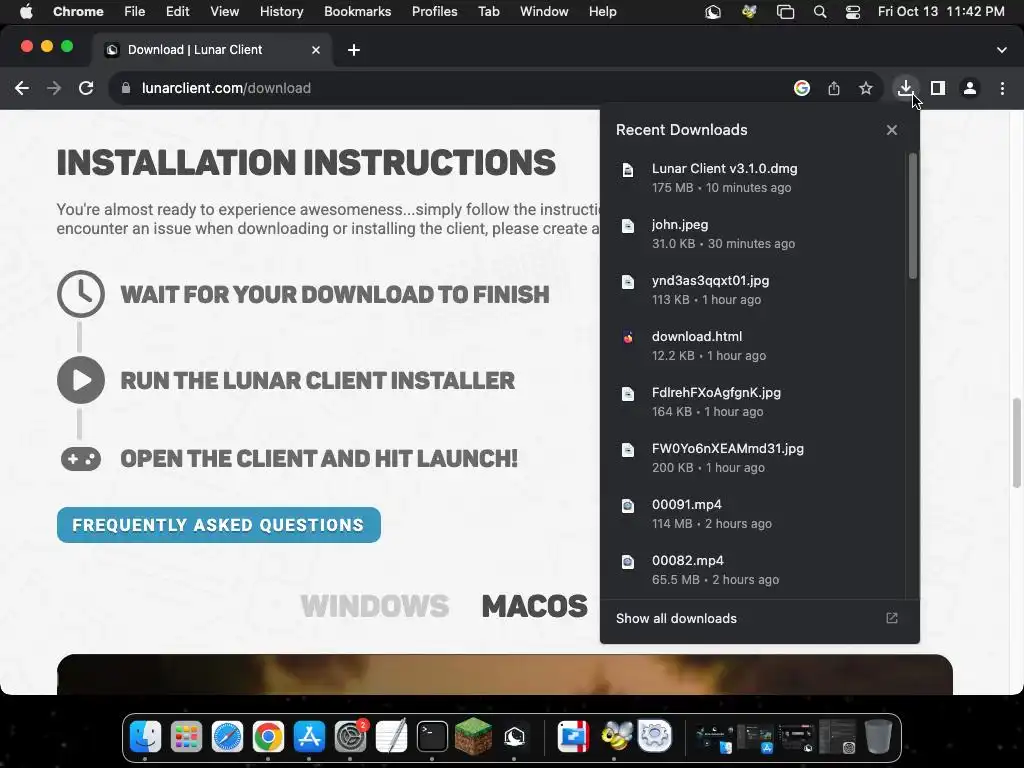1024x768 pixels.
Task: Open Lunar Client from the Dock
Action: tap(515, 737)
